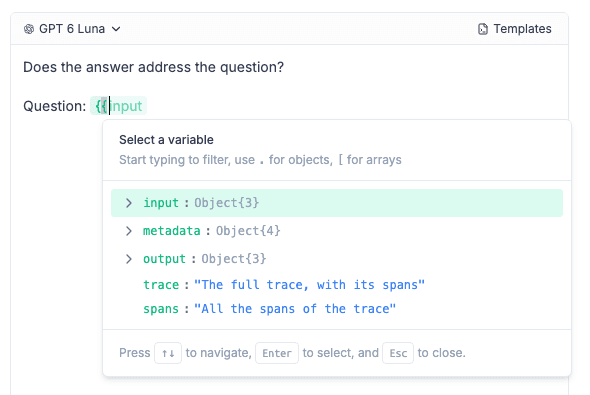Expand the output object chevron
Screen dimensions: 590x395
coord(129,259)
